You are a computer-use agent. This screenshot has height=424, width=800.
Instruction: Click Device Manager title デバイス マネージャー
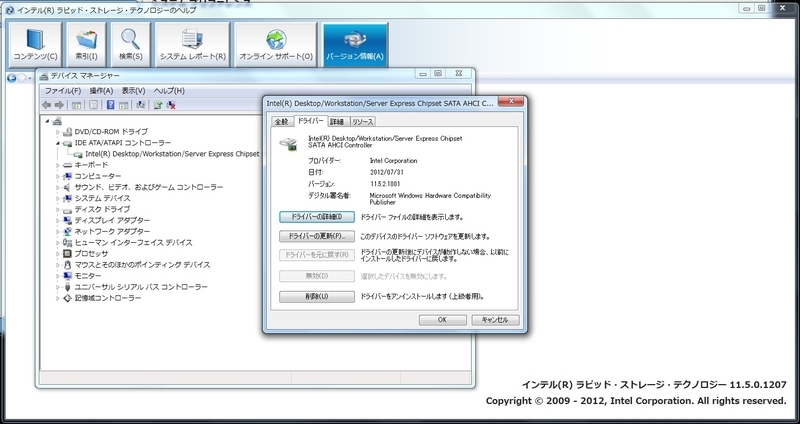coord(85,76)
